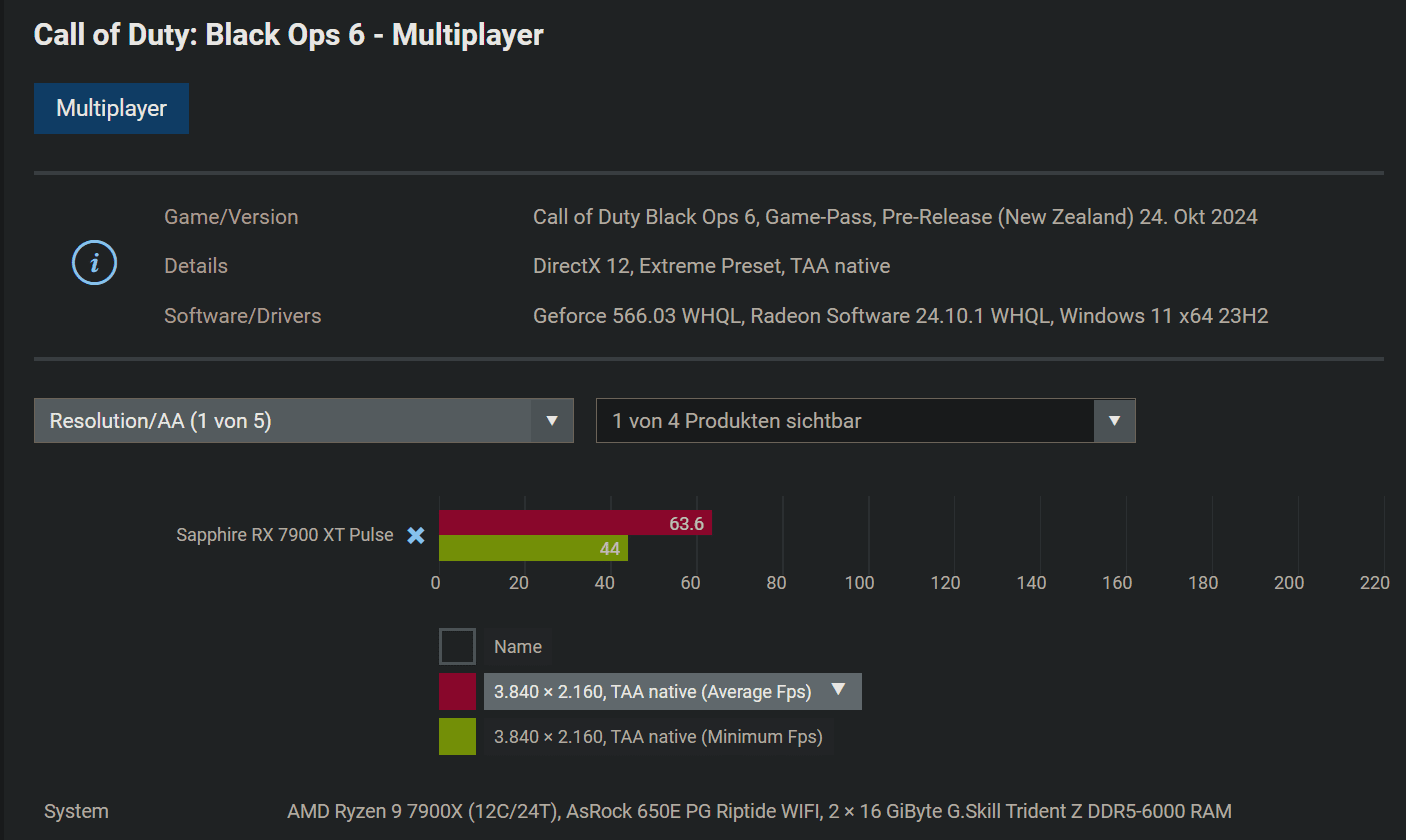Click the info circle icon

(x=95, y=264)
